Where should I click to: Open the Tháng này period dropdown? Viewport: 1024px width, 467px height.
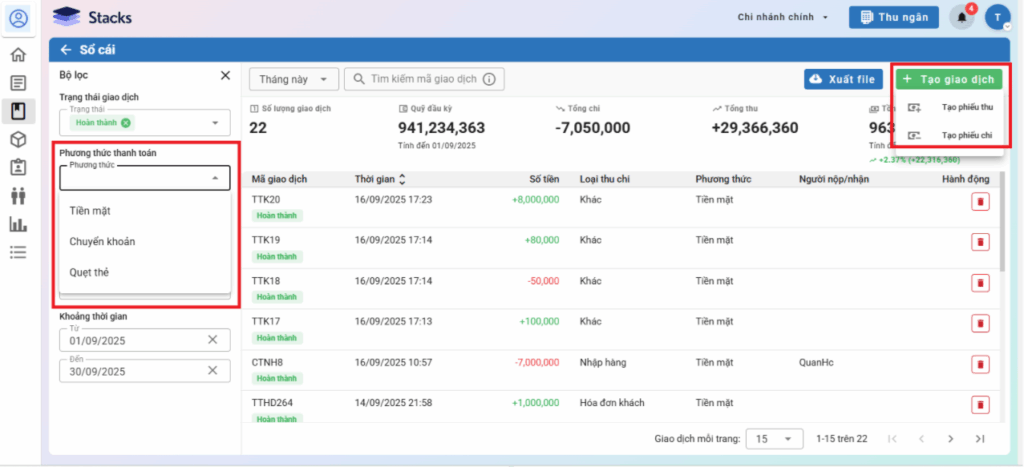coord(293,79)
